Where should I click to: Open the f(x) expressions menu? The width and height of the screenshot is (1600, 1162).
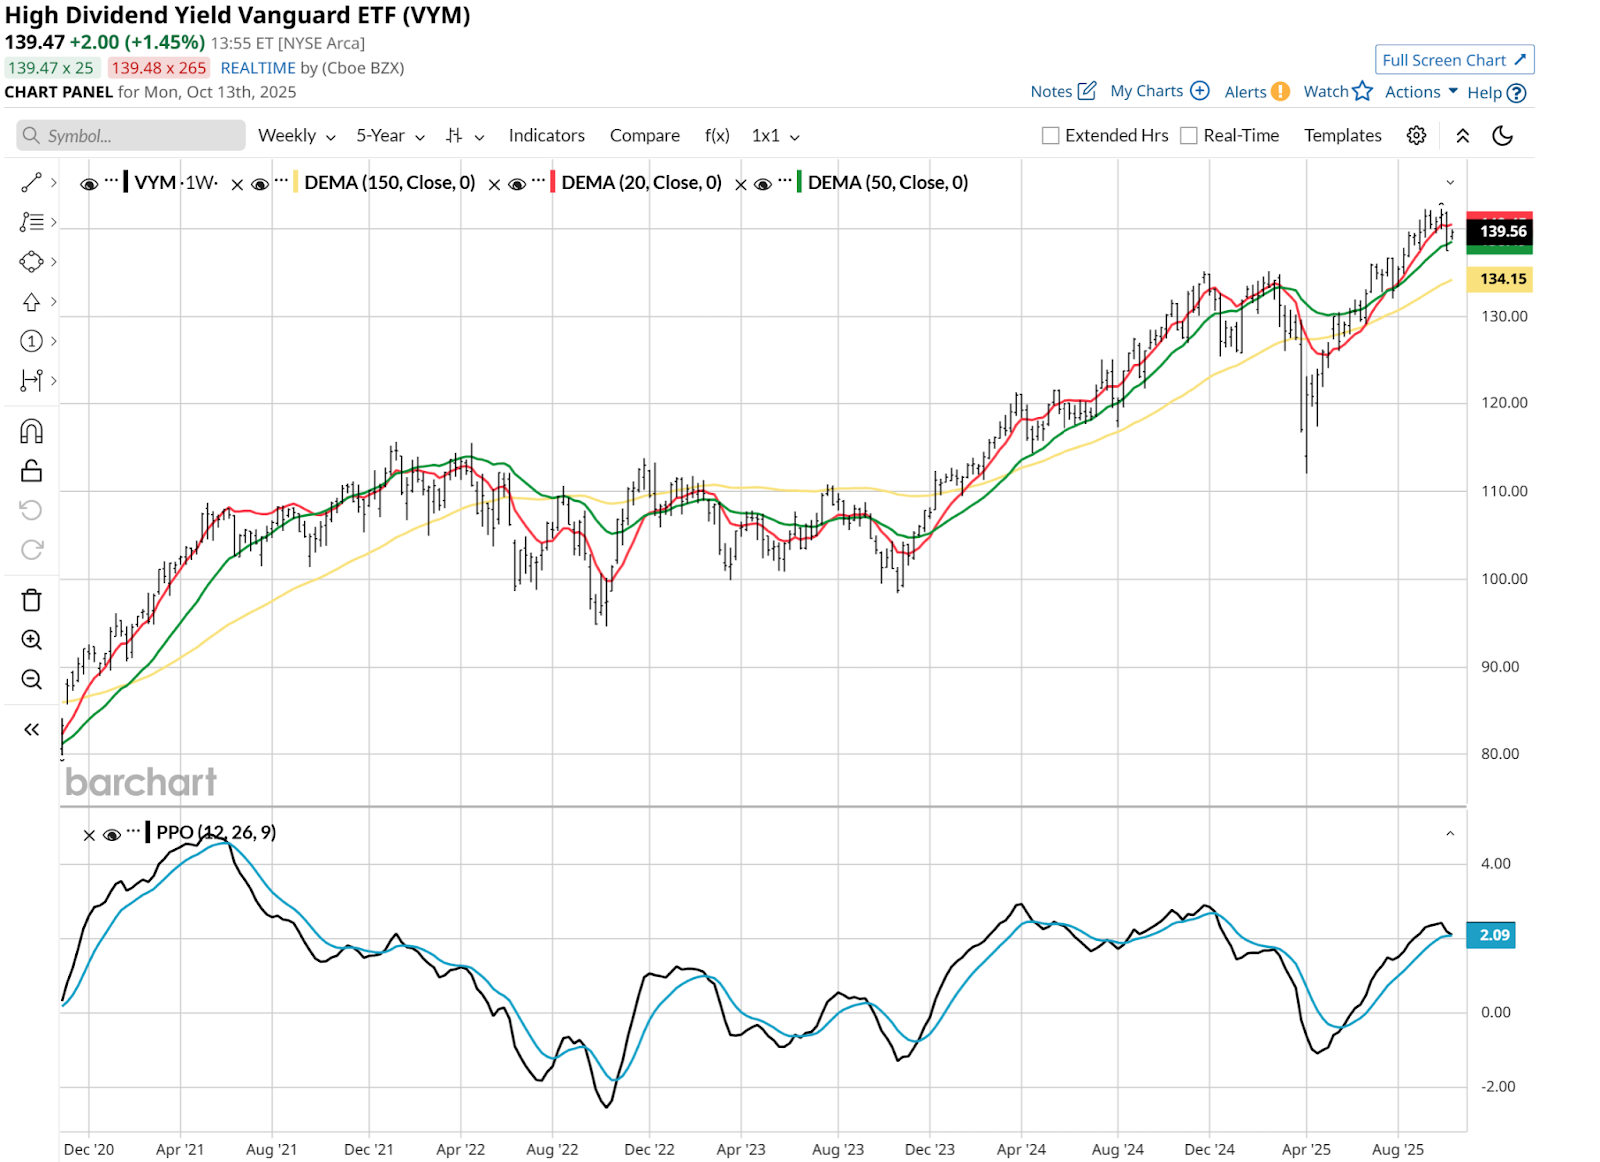point(717,135)
